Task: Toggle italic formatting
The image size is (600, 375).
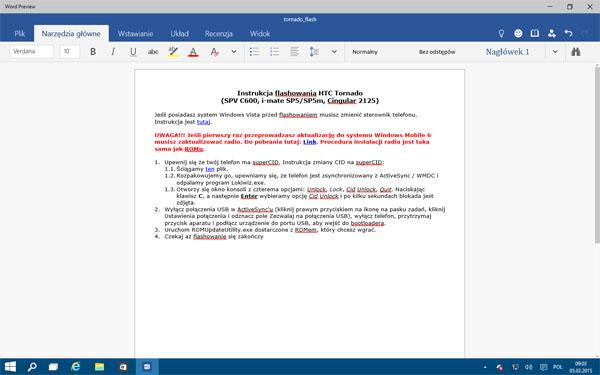Action: coord(113,52)
